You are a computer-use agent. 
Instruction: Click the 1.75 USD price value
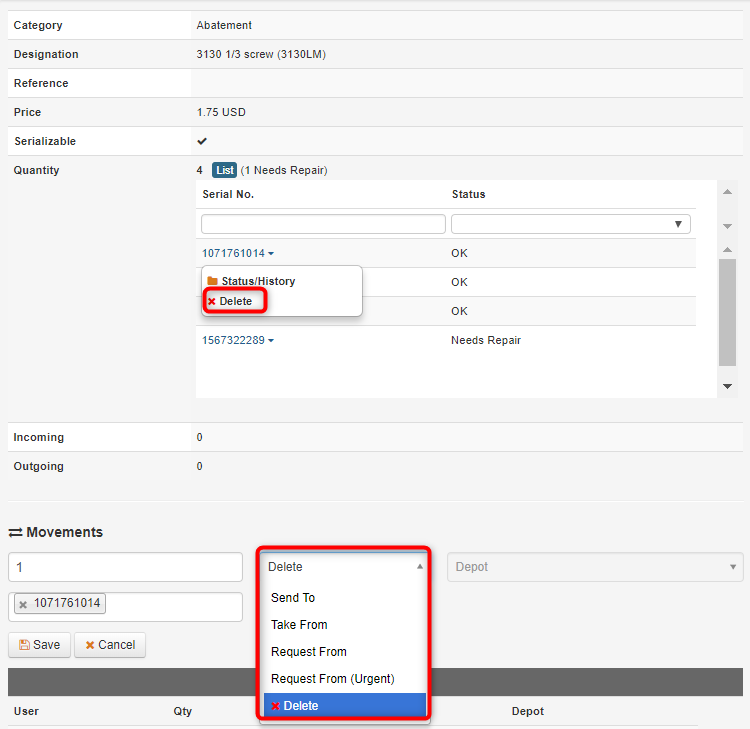click(221, 112)
